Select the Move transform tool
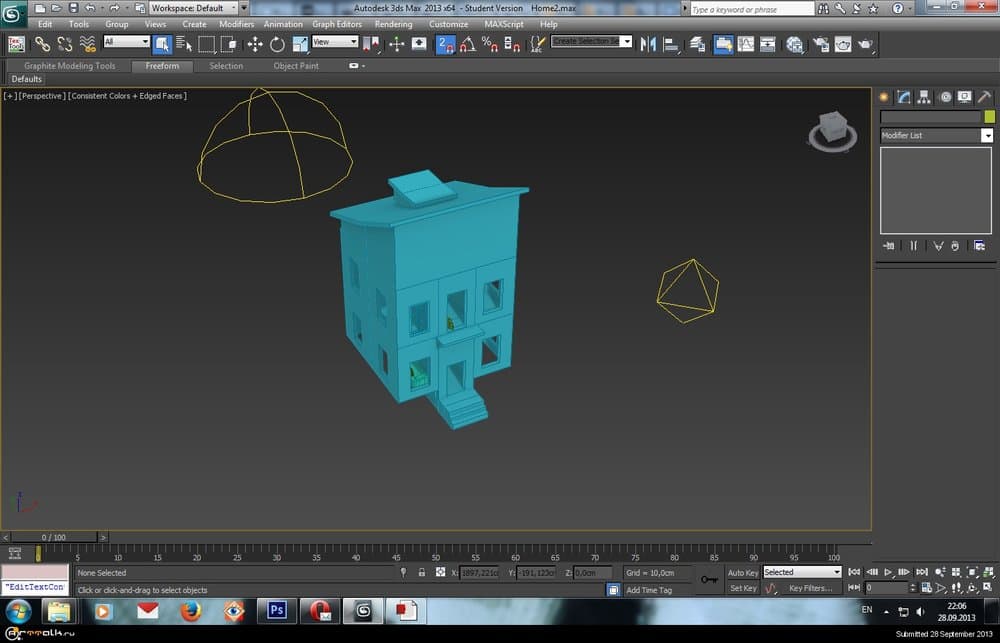 click(x=255, y=44)
